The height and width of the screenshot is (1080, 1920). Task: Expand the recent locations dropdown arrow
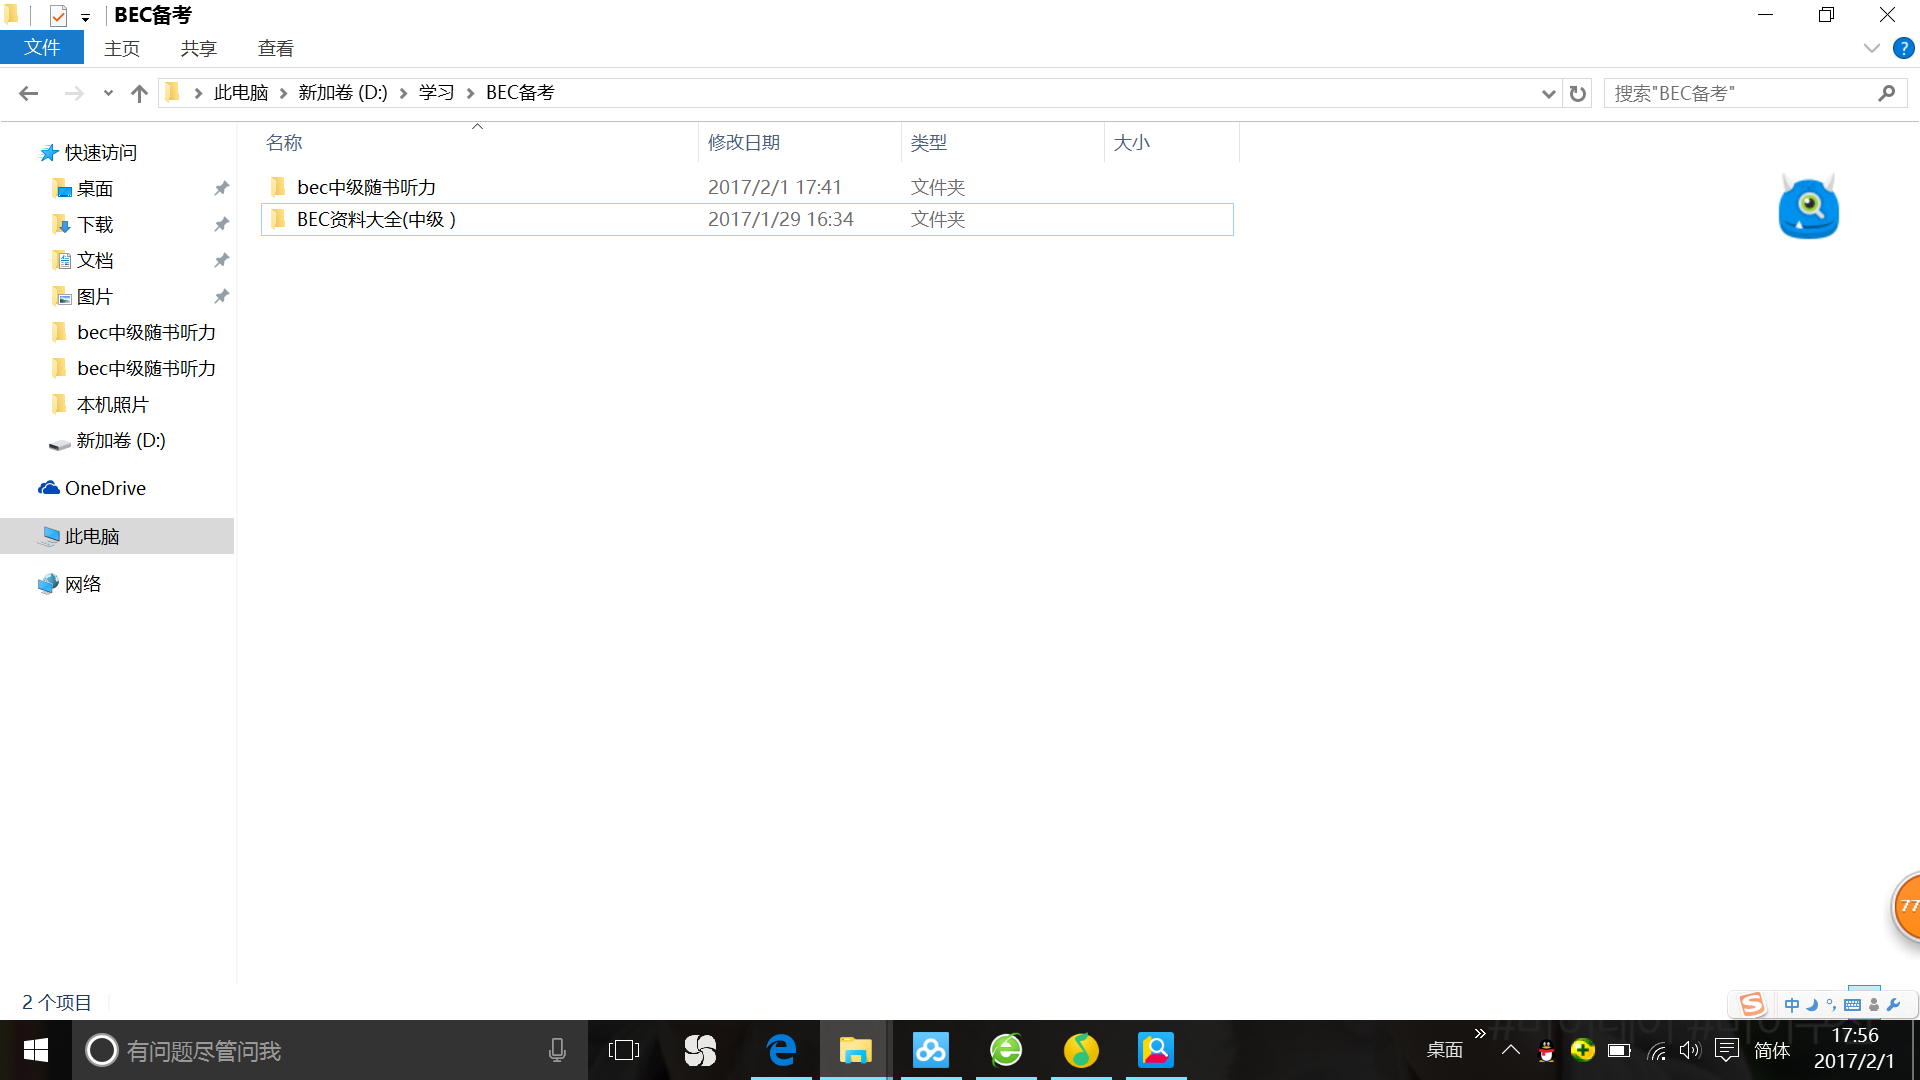[x=108, y=93]
